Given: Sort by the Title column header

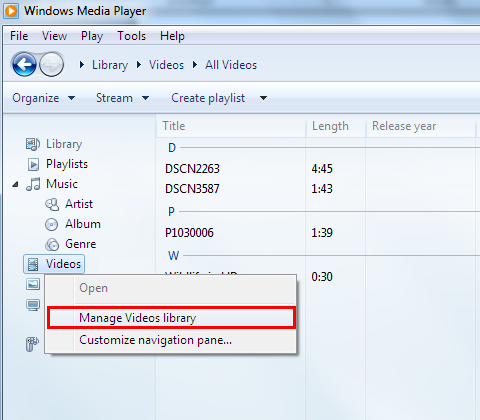Looking at the screenshot, I should (x=231, y=126).
